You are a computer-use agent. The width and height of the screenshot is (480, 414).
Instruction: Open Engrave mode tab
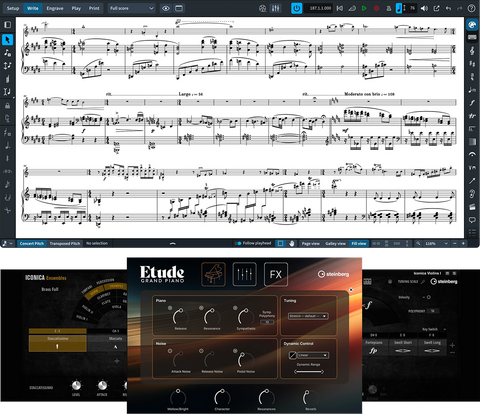(55, 8)
